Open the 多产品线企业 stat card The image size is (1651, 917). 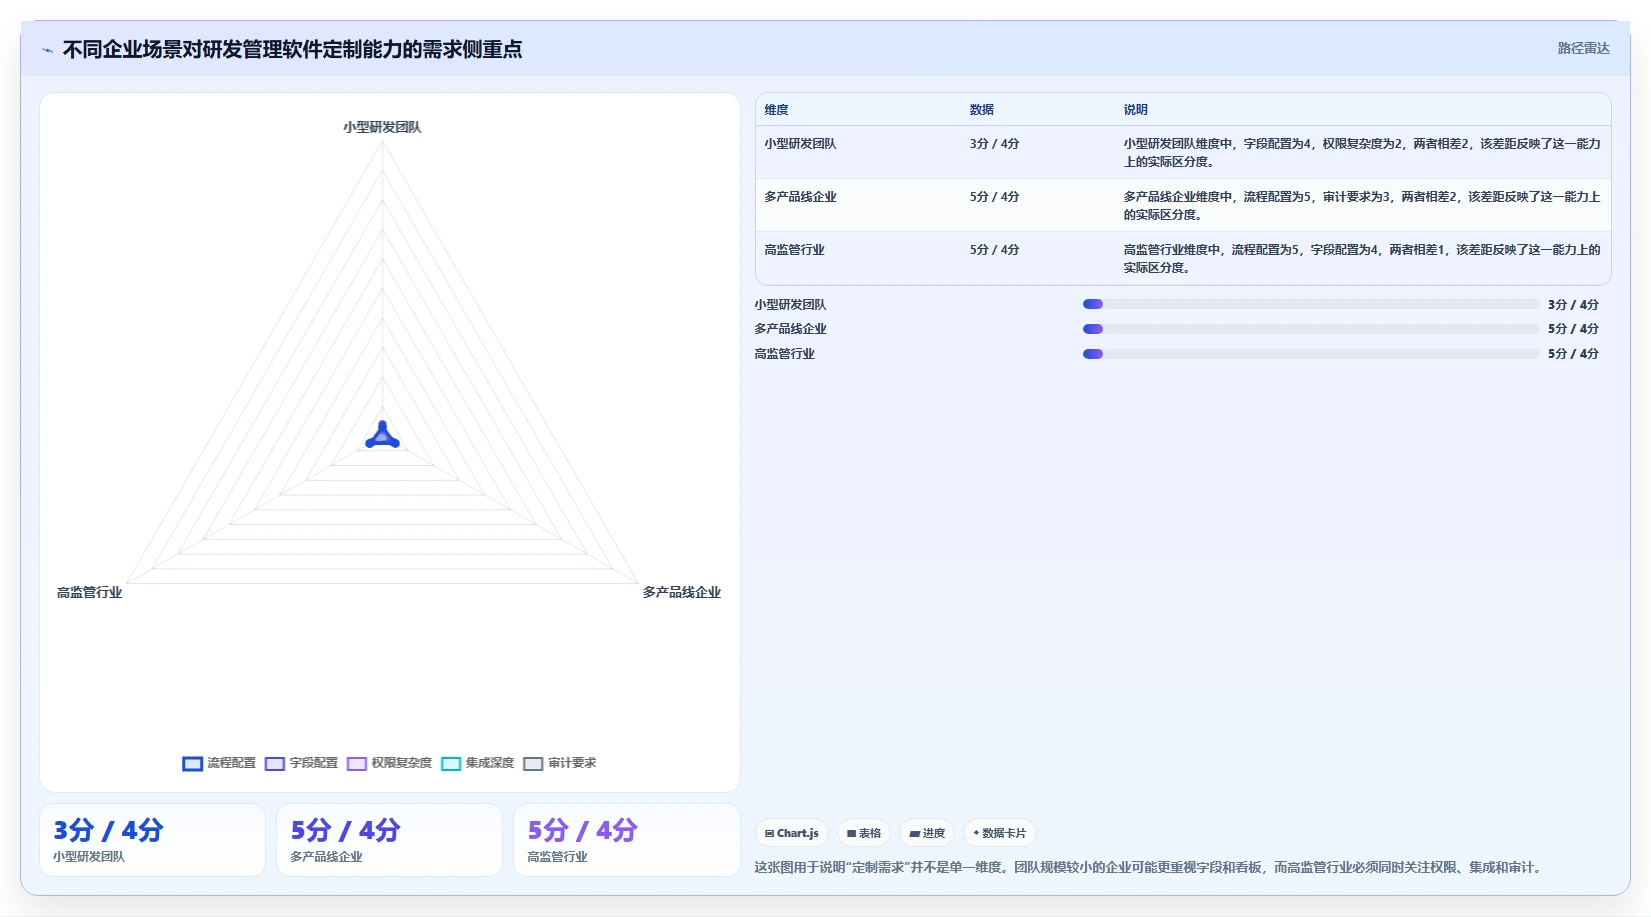click(x=389, y=840)
